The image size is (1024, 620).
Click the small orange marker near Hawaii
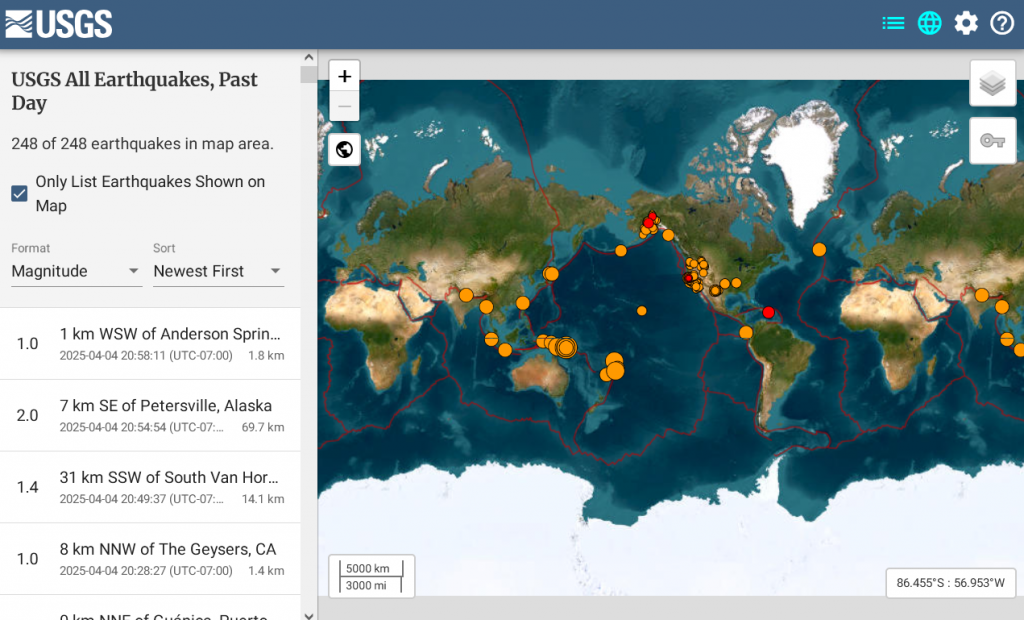click(642, 311)
